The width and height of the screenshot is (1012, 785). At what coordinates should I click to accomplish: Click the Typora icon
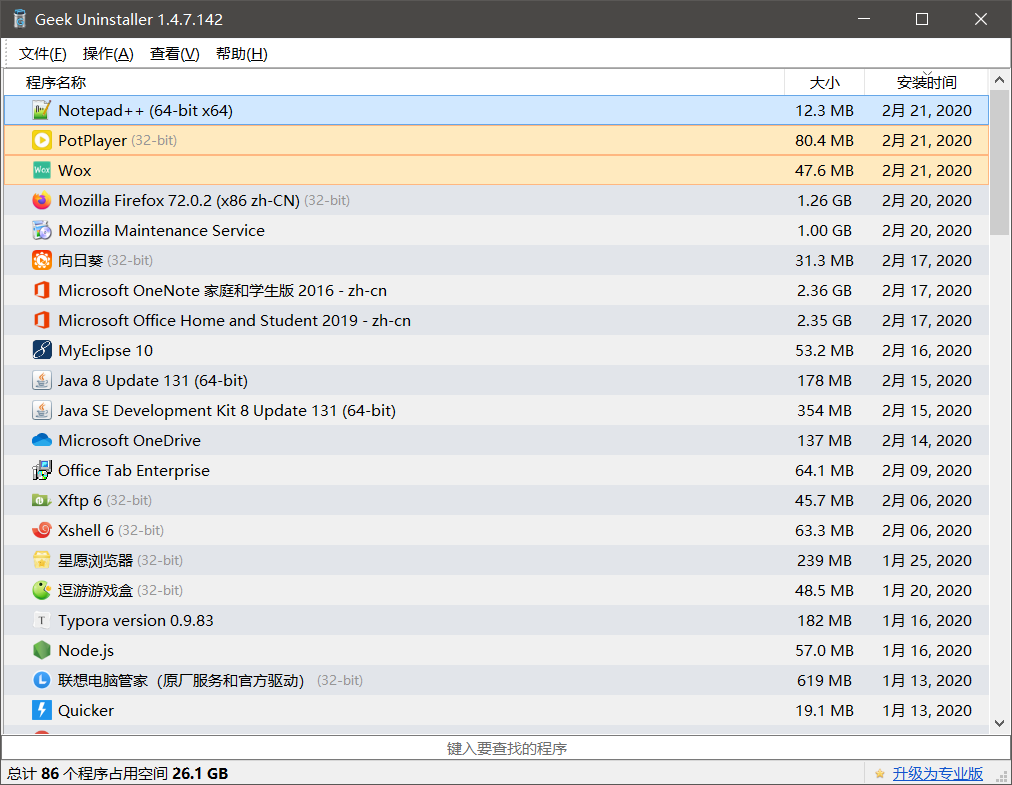point(42,620)
